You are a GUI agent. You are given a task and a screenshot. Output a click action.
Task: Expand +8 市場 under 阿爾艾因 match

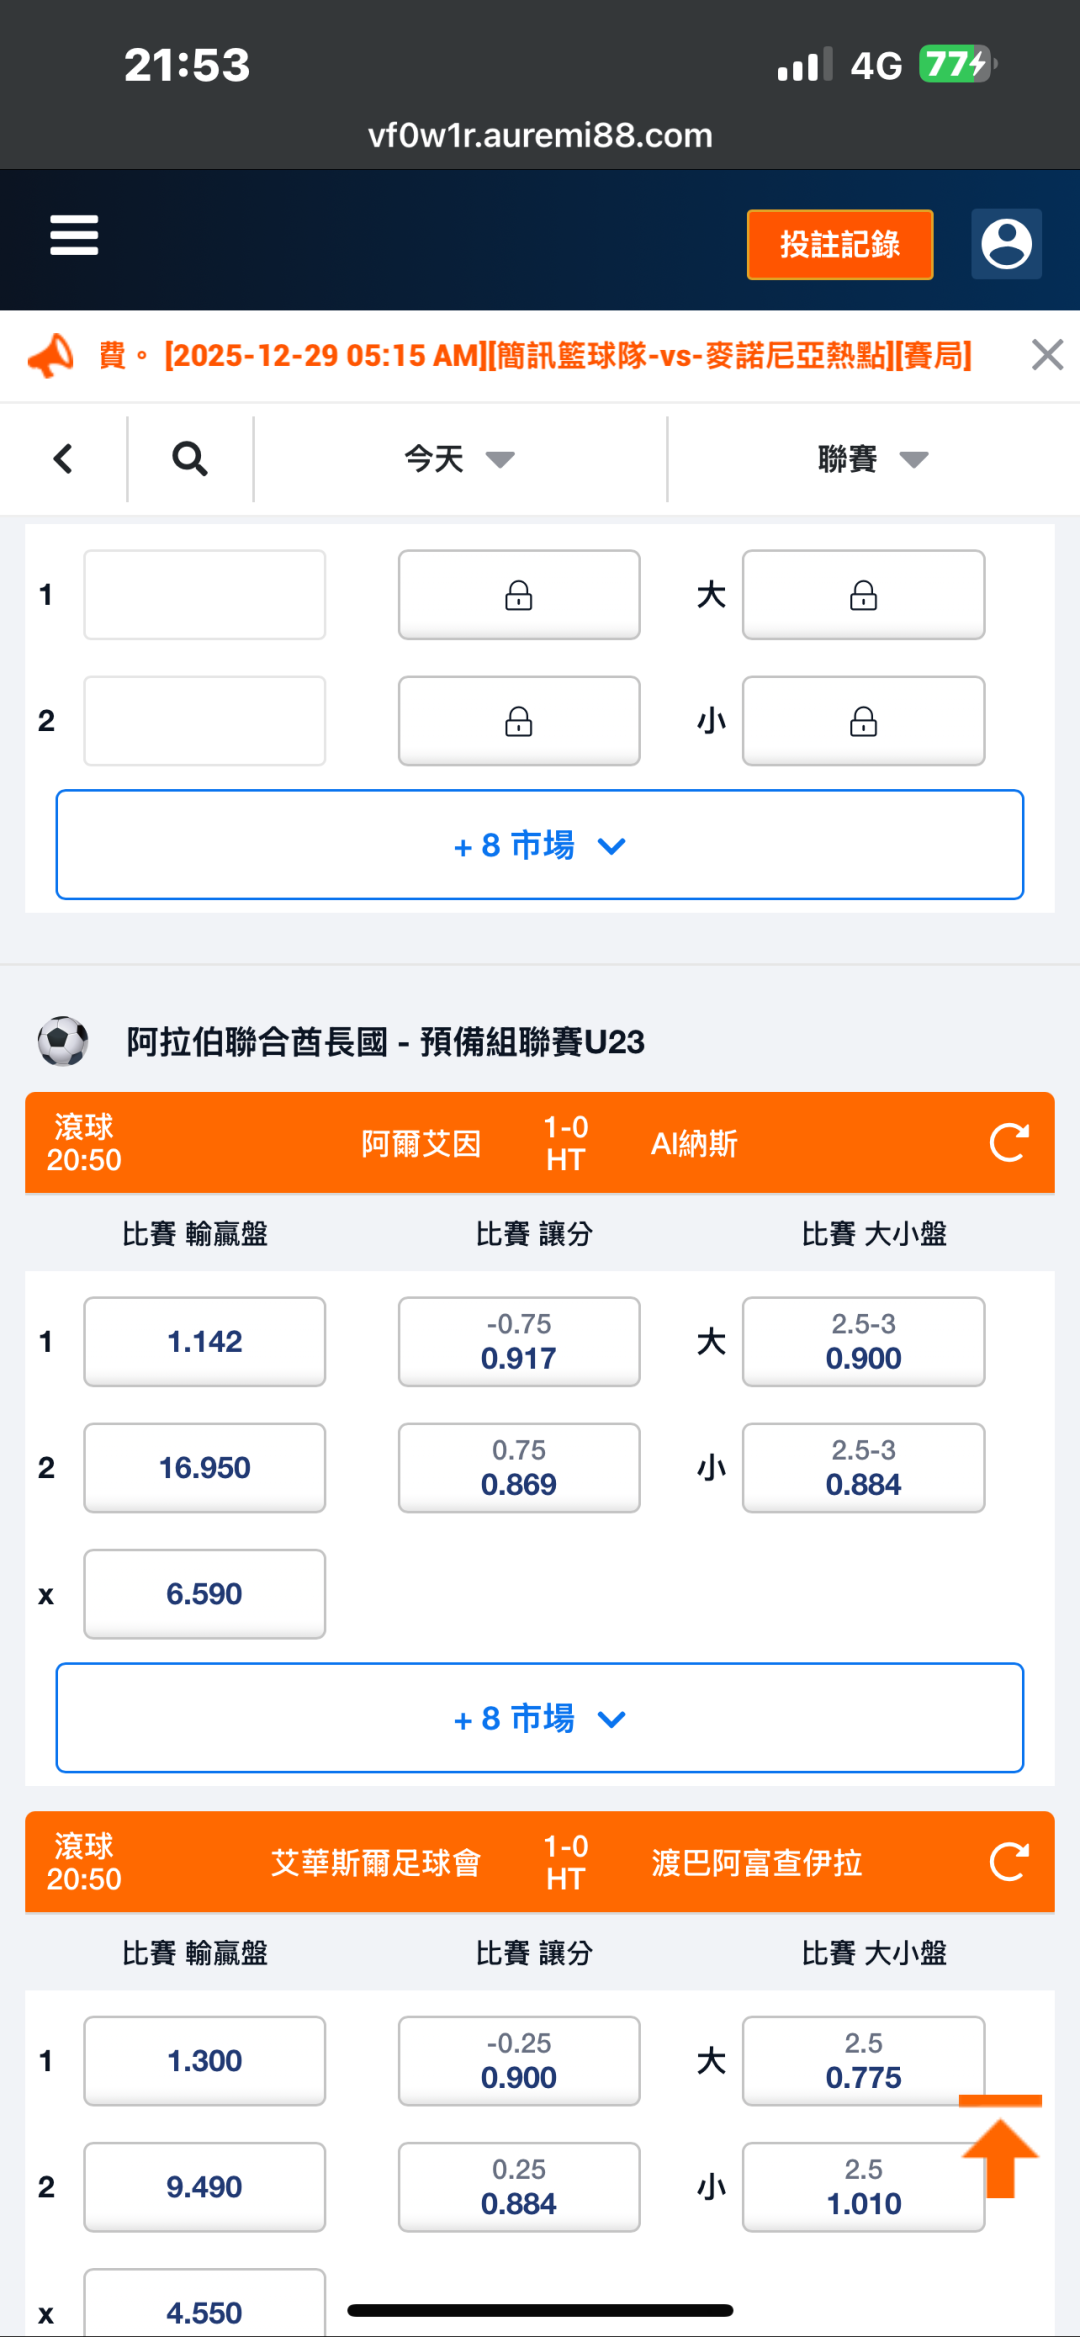(x=539, y=1718)
